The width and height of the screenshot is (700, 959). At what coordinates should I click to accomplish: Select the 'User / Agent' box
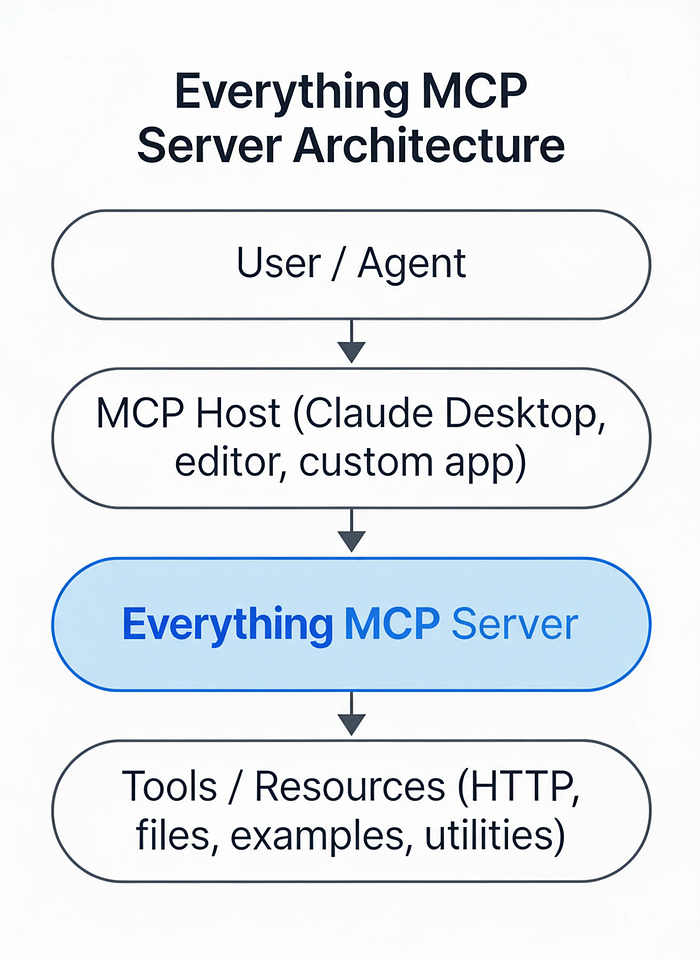tap(351, 264)
